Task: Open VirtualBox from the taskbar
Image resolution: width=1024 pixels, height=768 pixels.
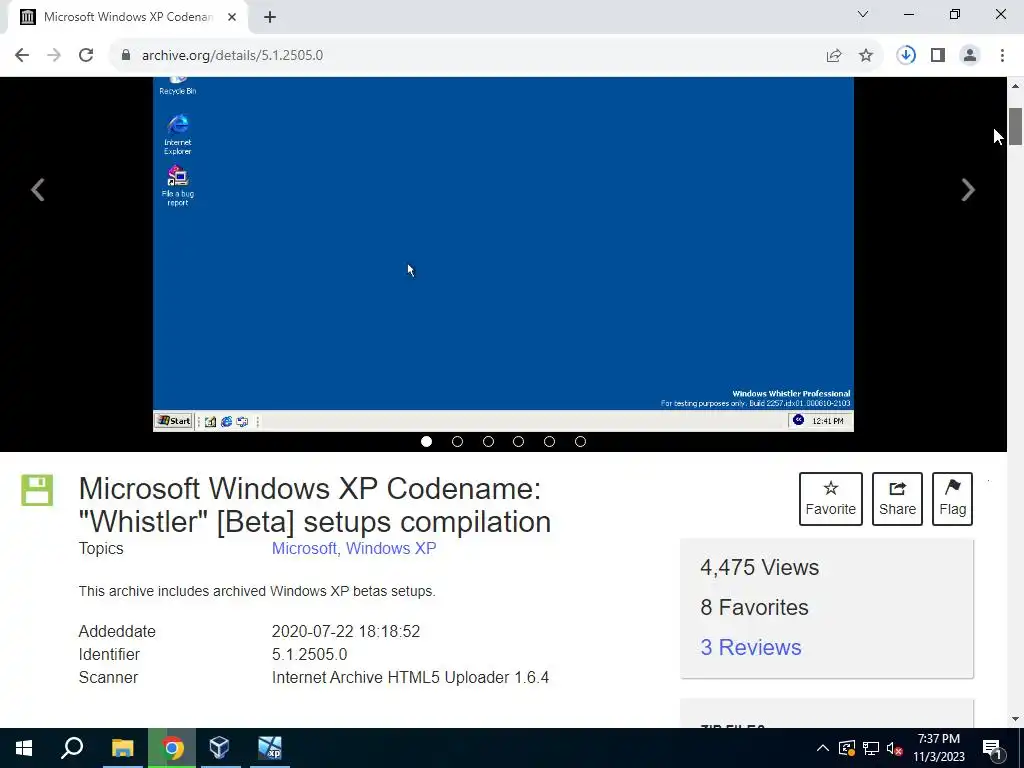Action: coord(219,748)
